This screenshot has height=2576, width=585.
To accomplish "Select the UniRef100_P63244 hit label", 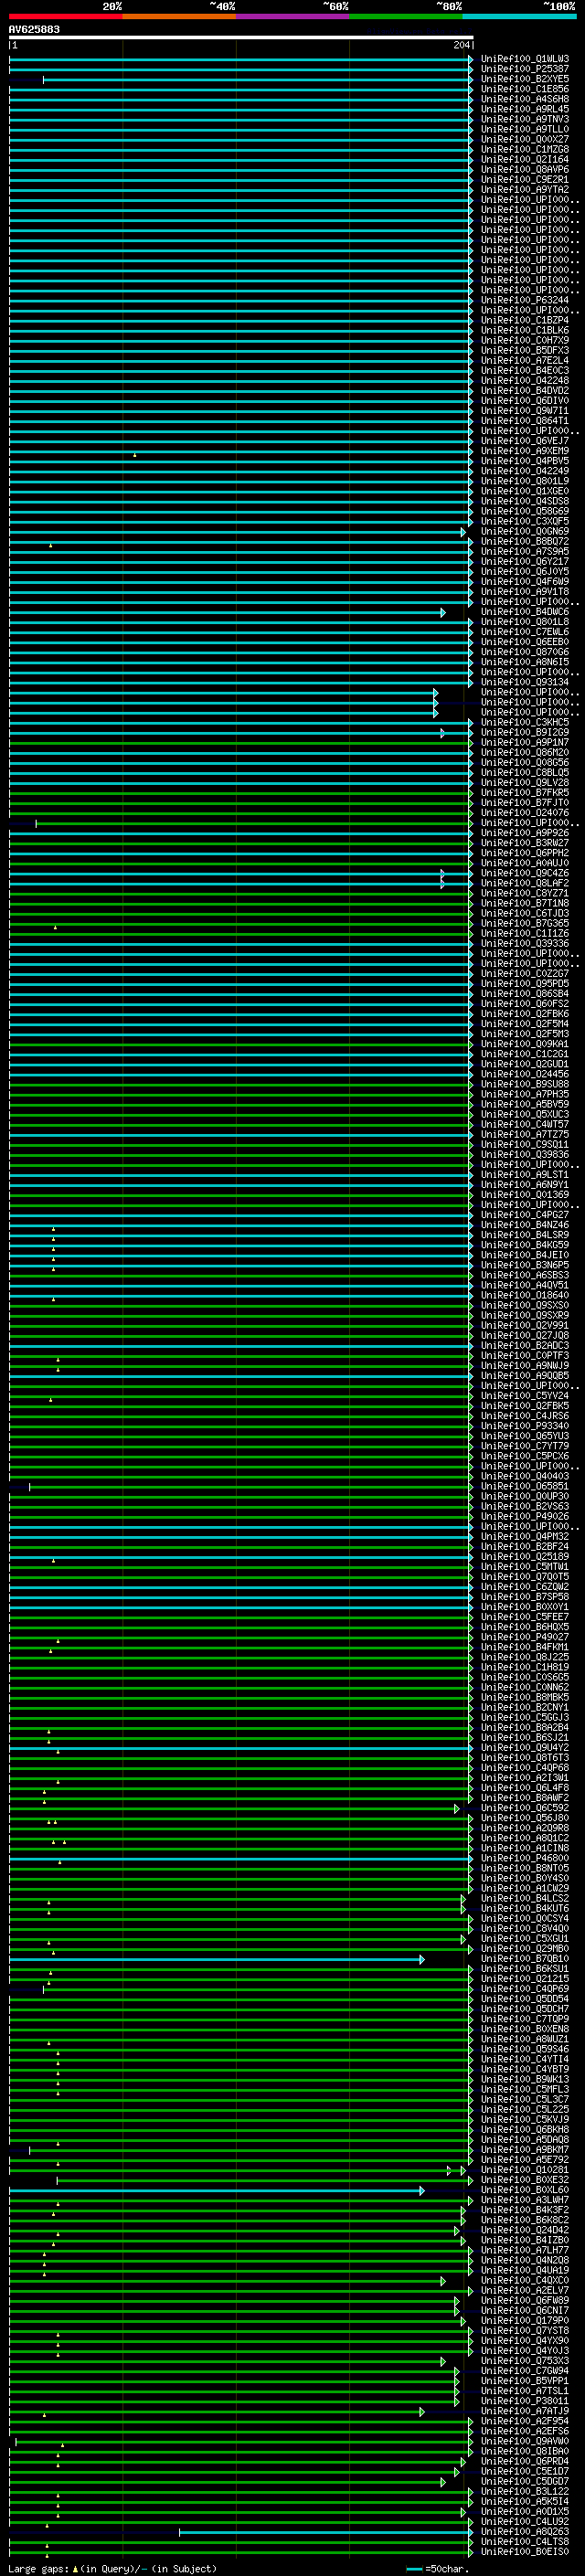I will click(x=524, y=300).
